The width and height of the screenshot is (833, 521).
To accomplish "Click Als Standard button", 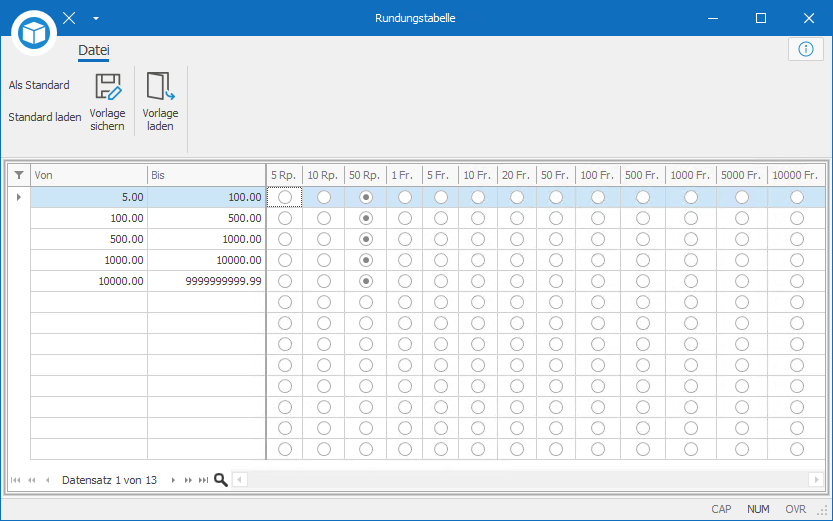I will 39,85.
